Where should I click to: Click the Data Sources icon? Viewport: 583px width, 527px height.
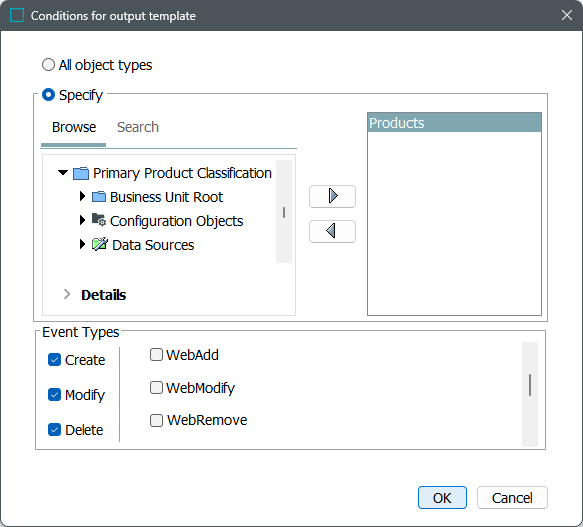pos(100,244)
